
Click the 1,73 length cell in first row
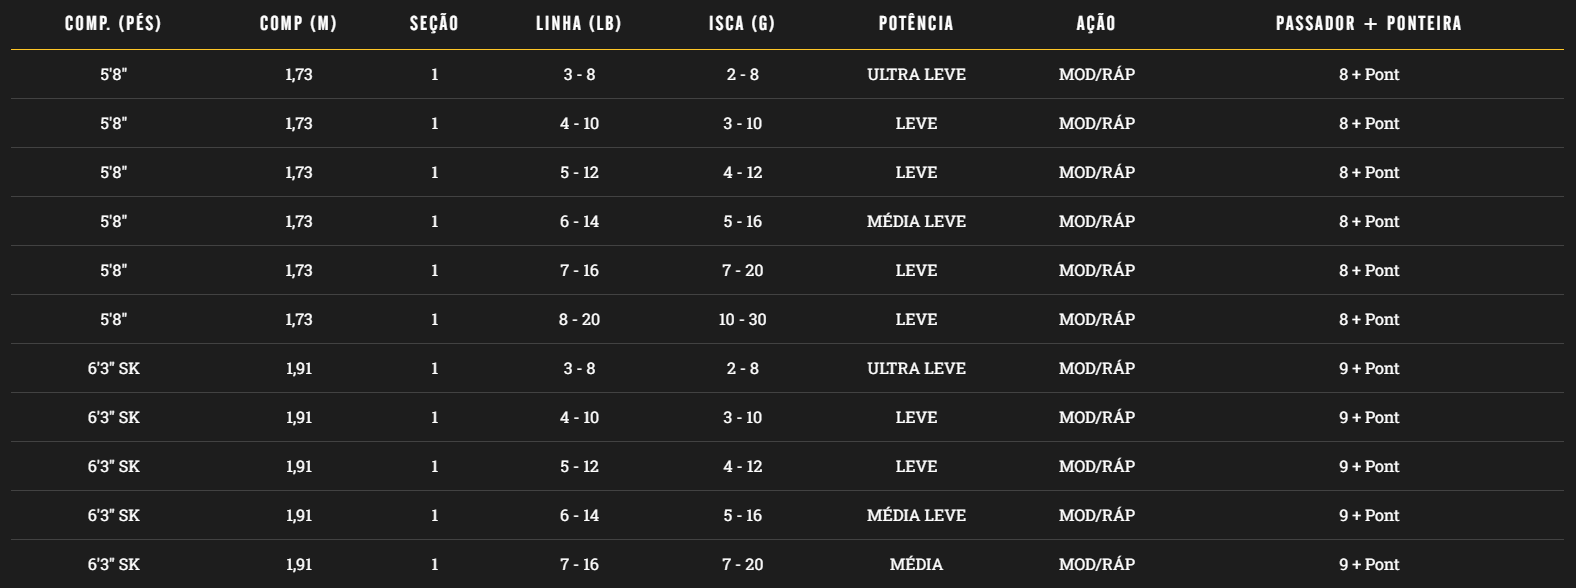coord(298,74)
